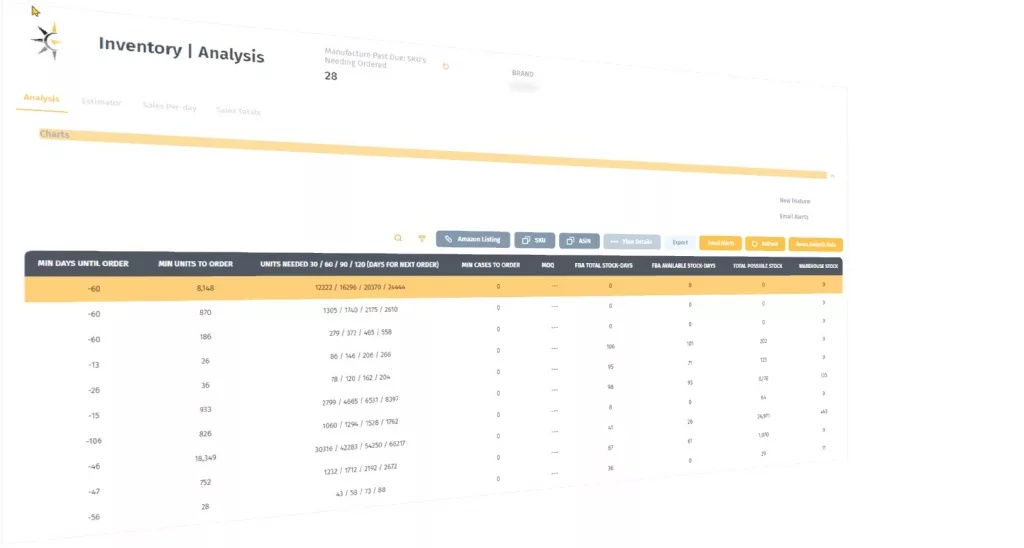This screenshot has height=548, width=1024.
Task: Sort by Warehouse Stock column
Action: [x=818, y=266]
